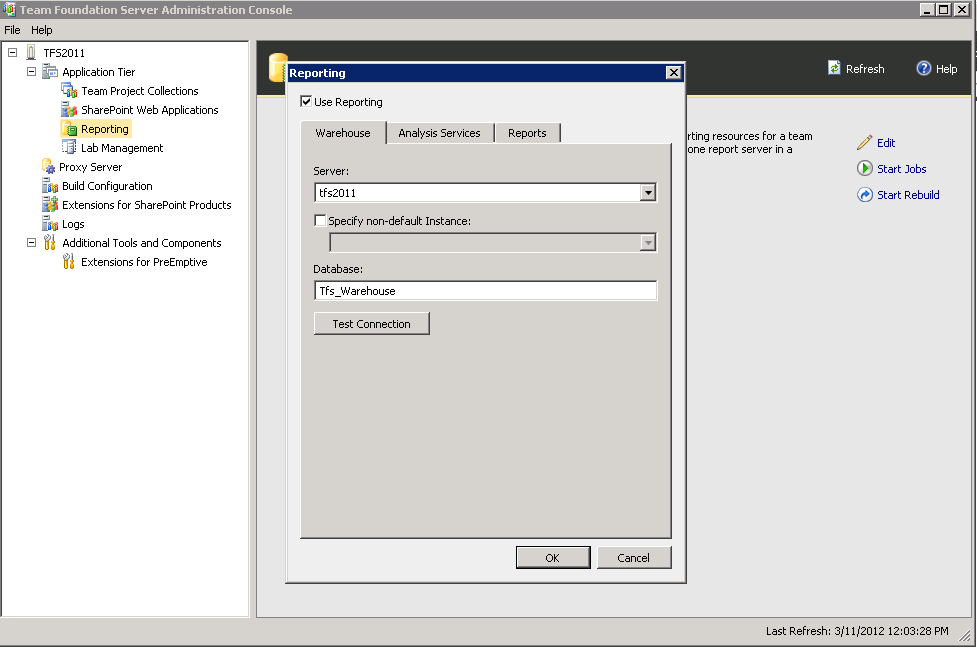Select Logs tree item

pos(73,224)
